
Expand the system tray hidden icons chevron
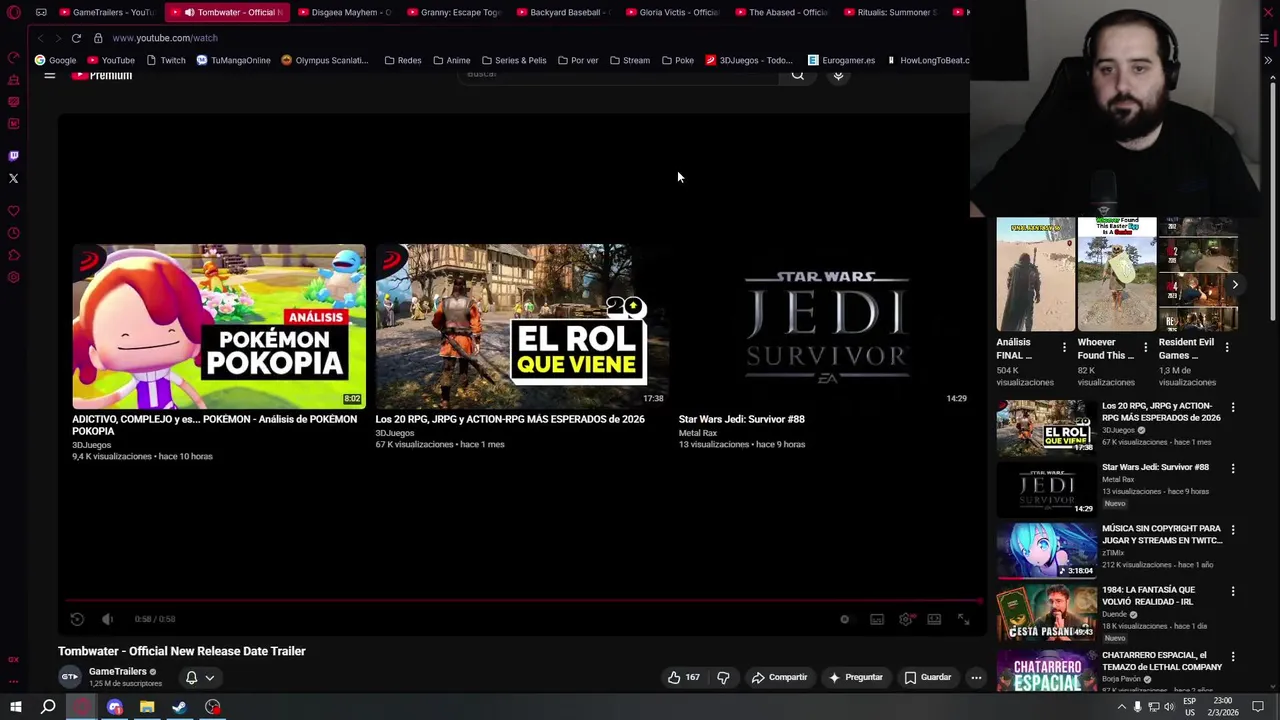(1121, 707)
